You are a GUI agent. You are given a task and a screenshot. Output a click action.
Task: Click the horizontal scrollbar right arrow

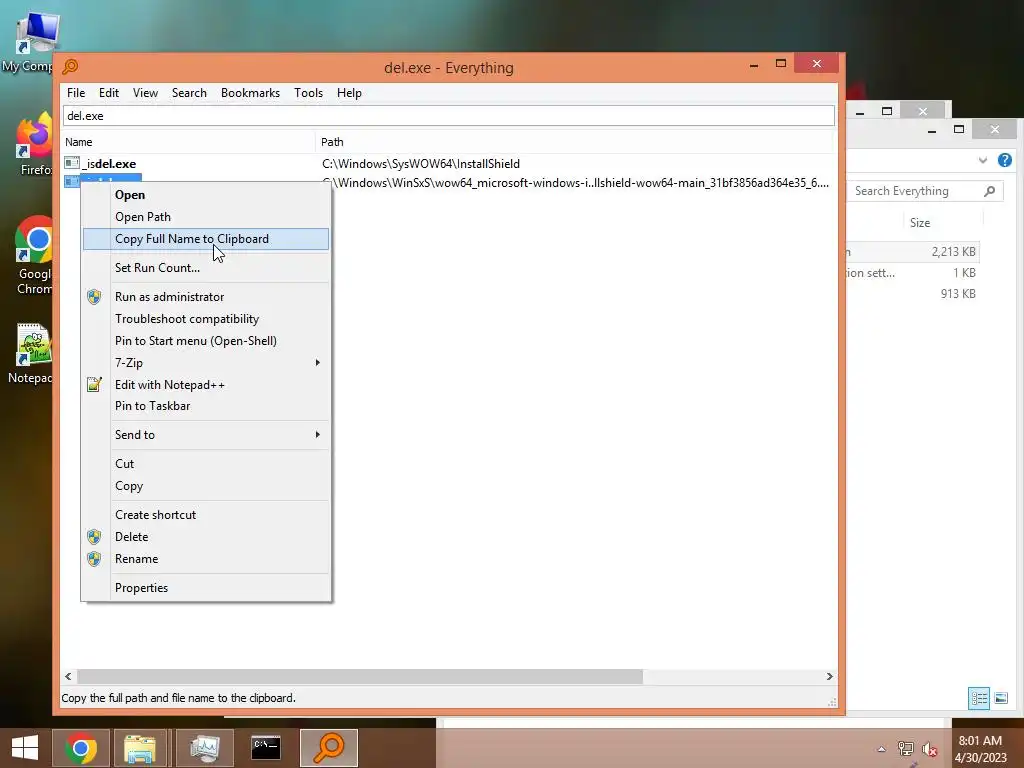[829, 677]
